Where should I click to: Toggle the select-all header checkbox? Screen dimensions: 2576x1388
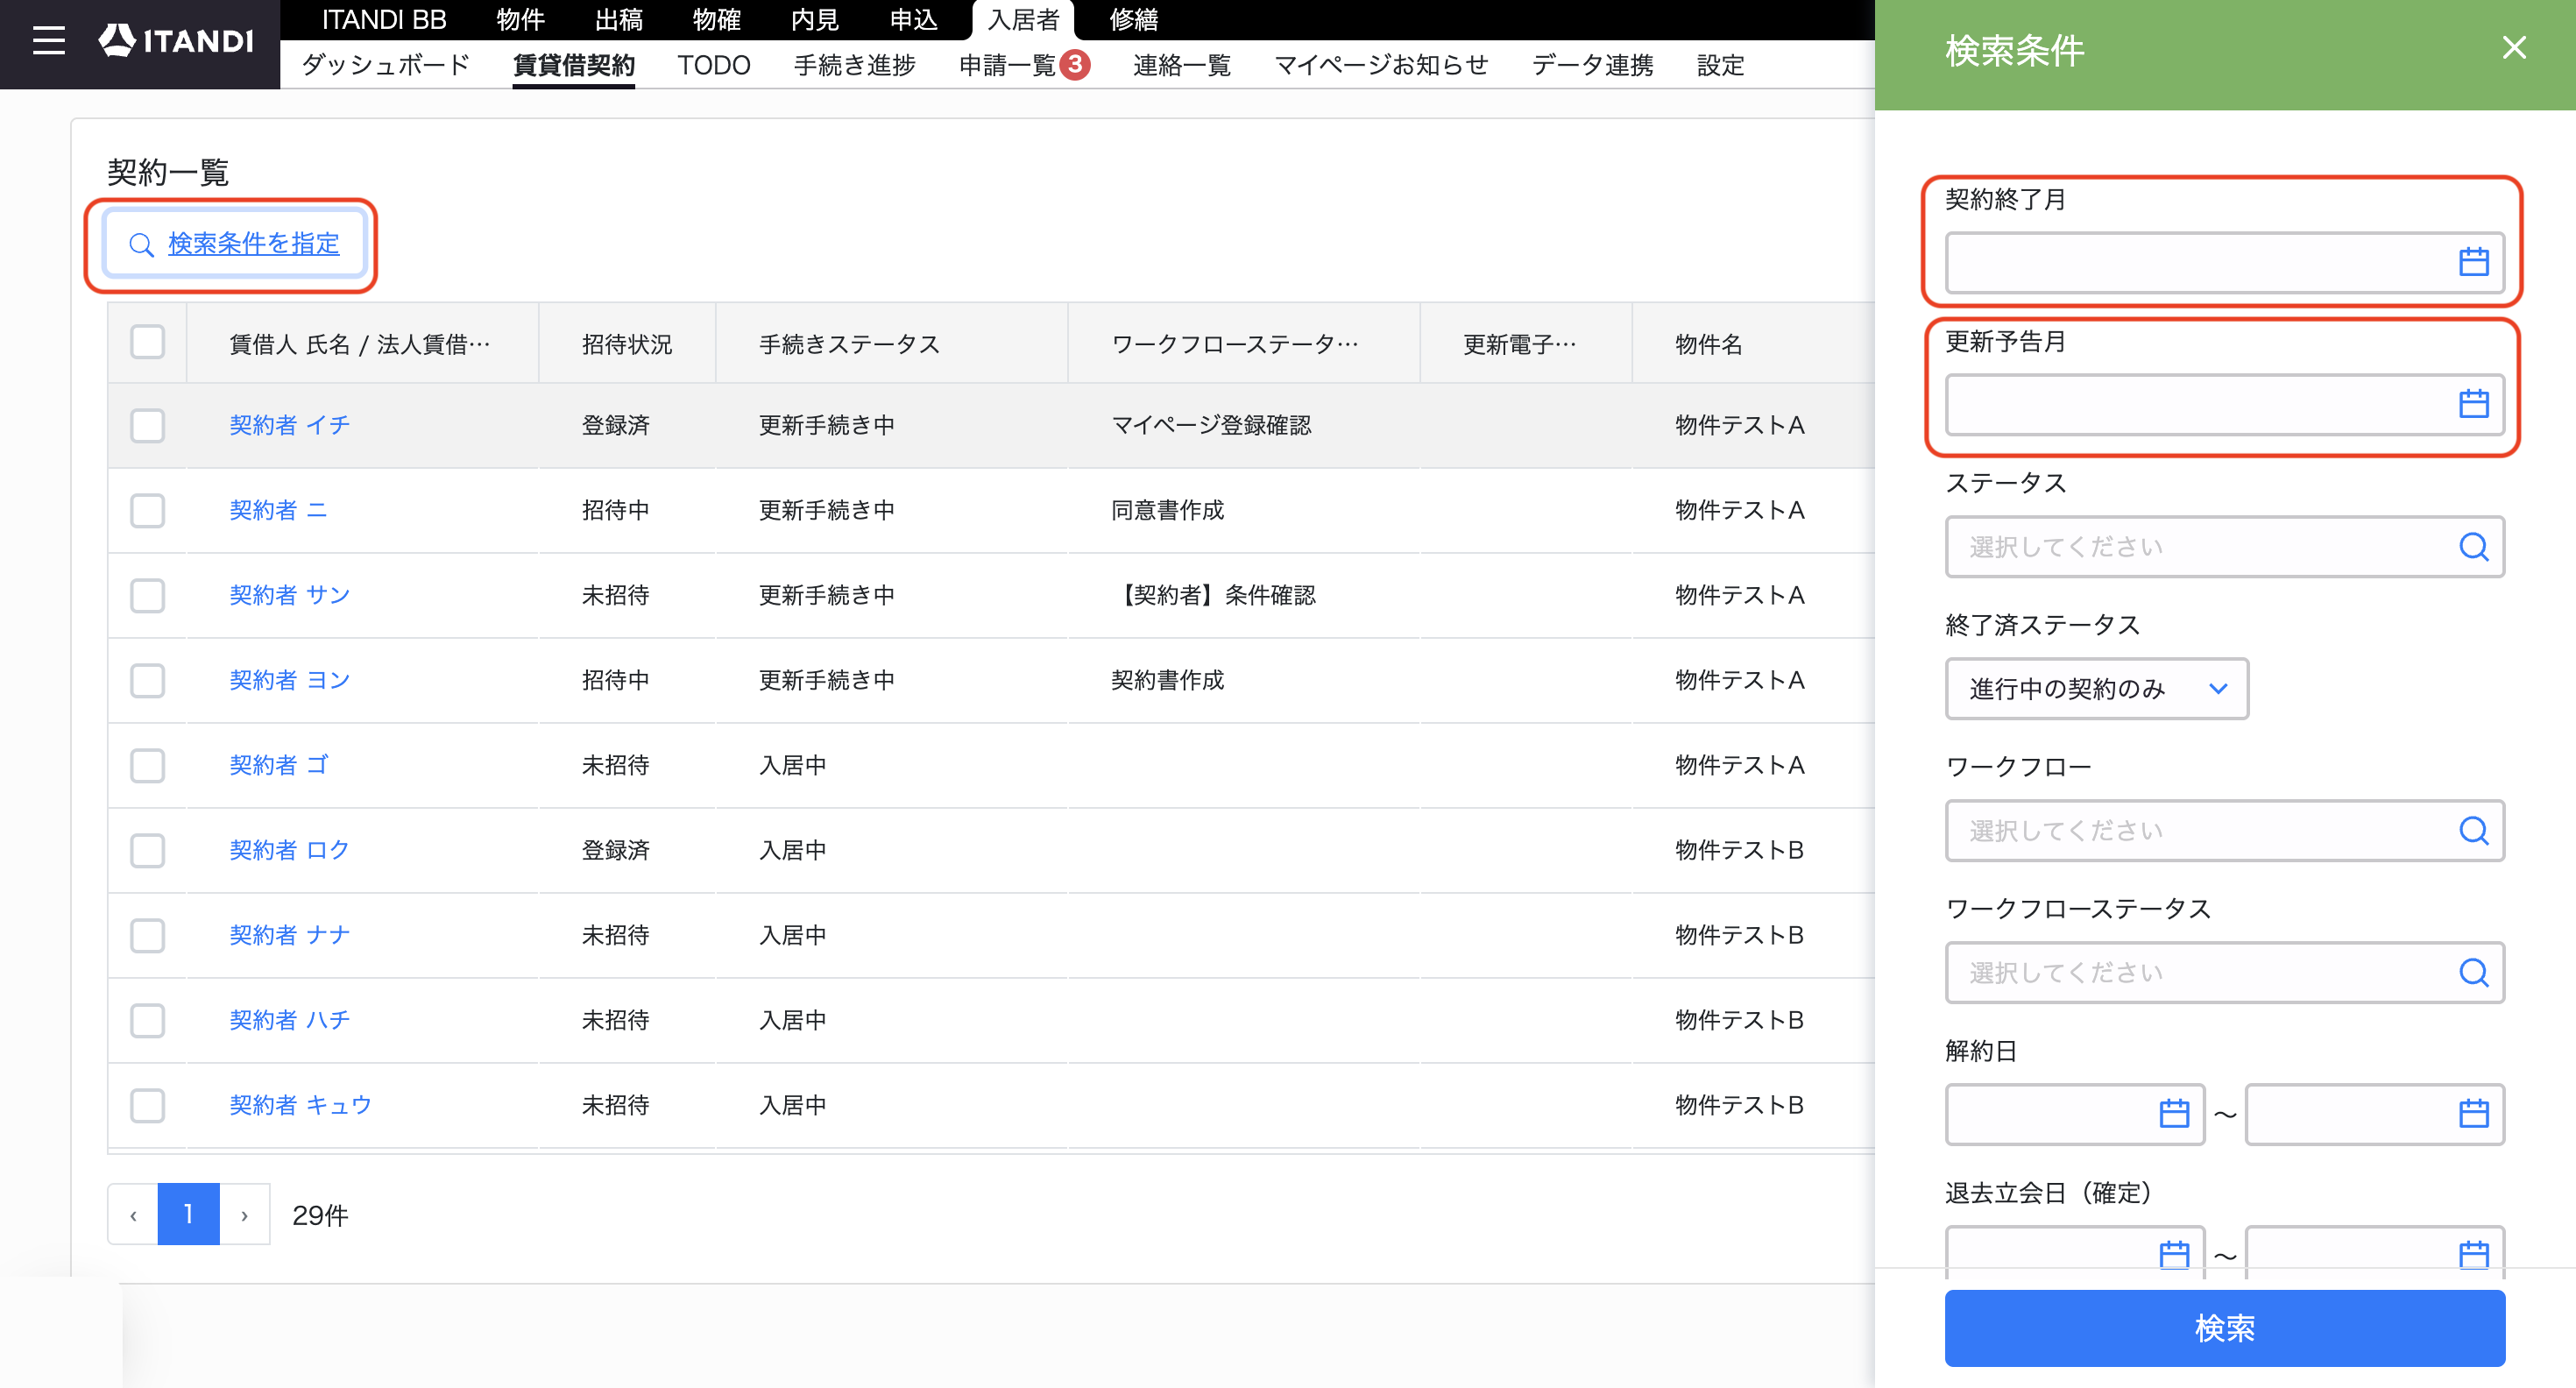147,342
